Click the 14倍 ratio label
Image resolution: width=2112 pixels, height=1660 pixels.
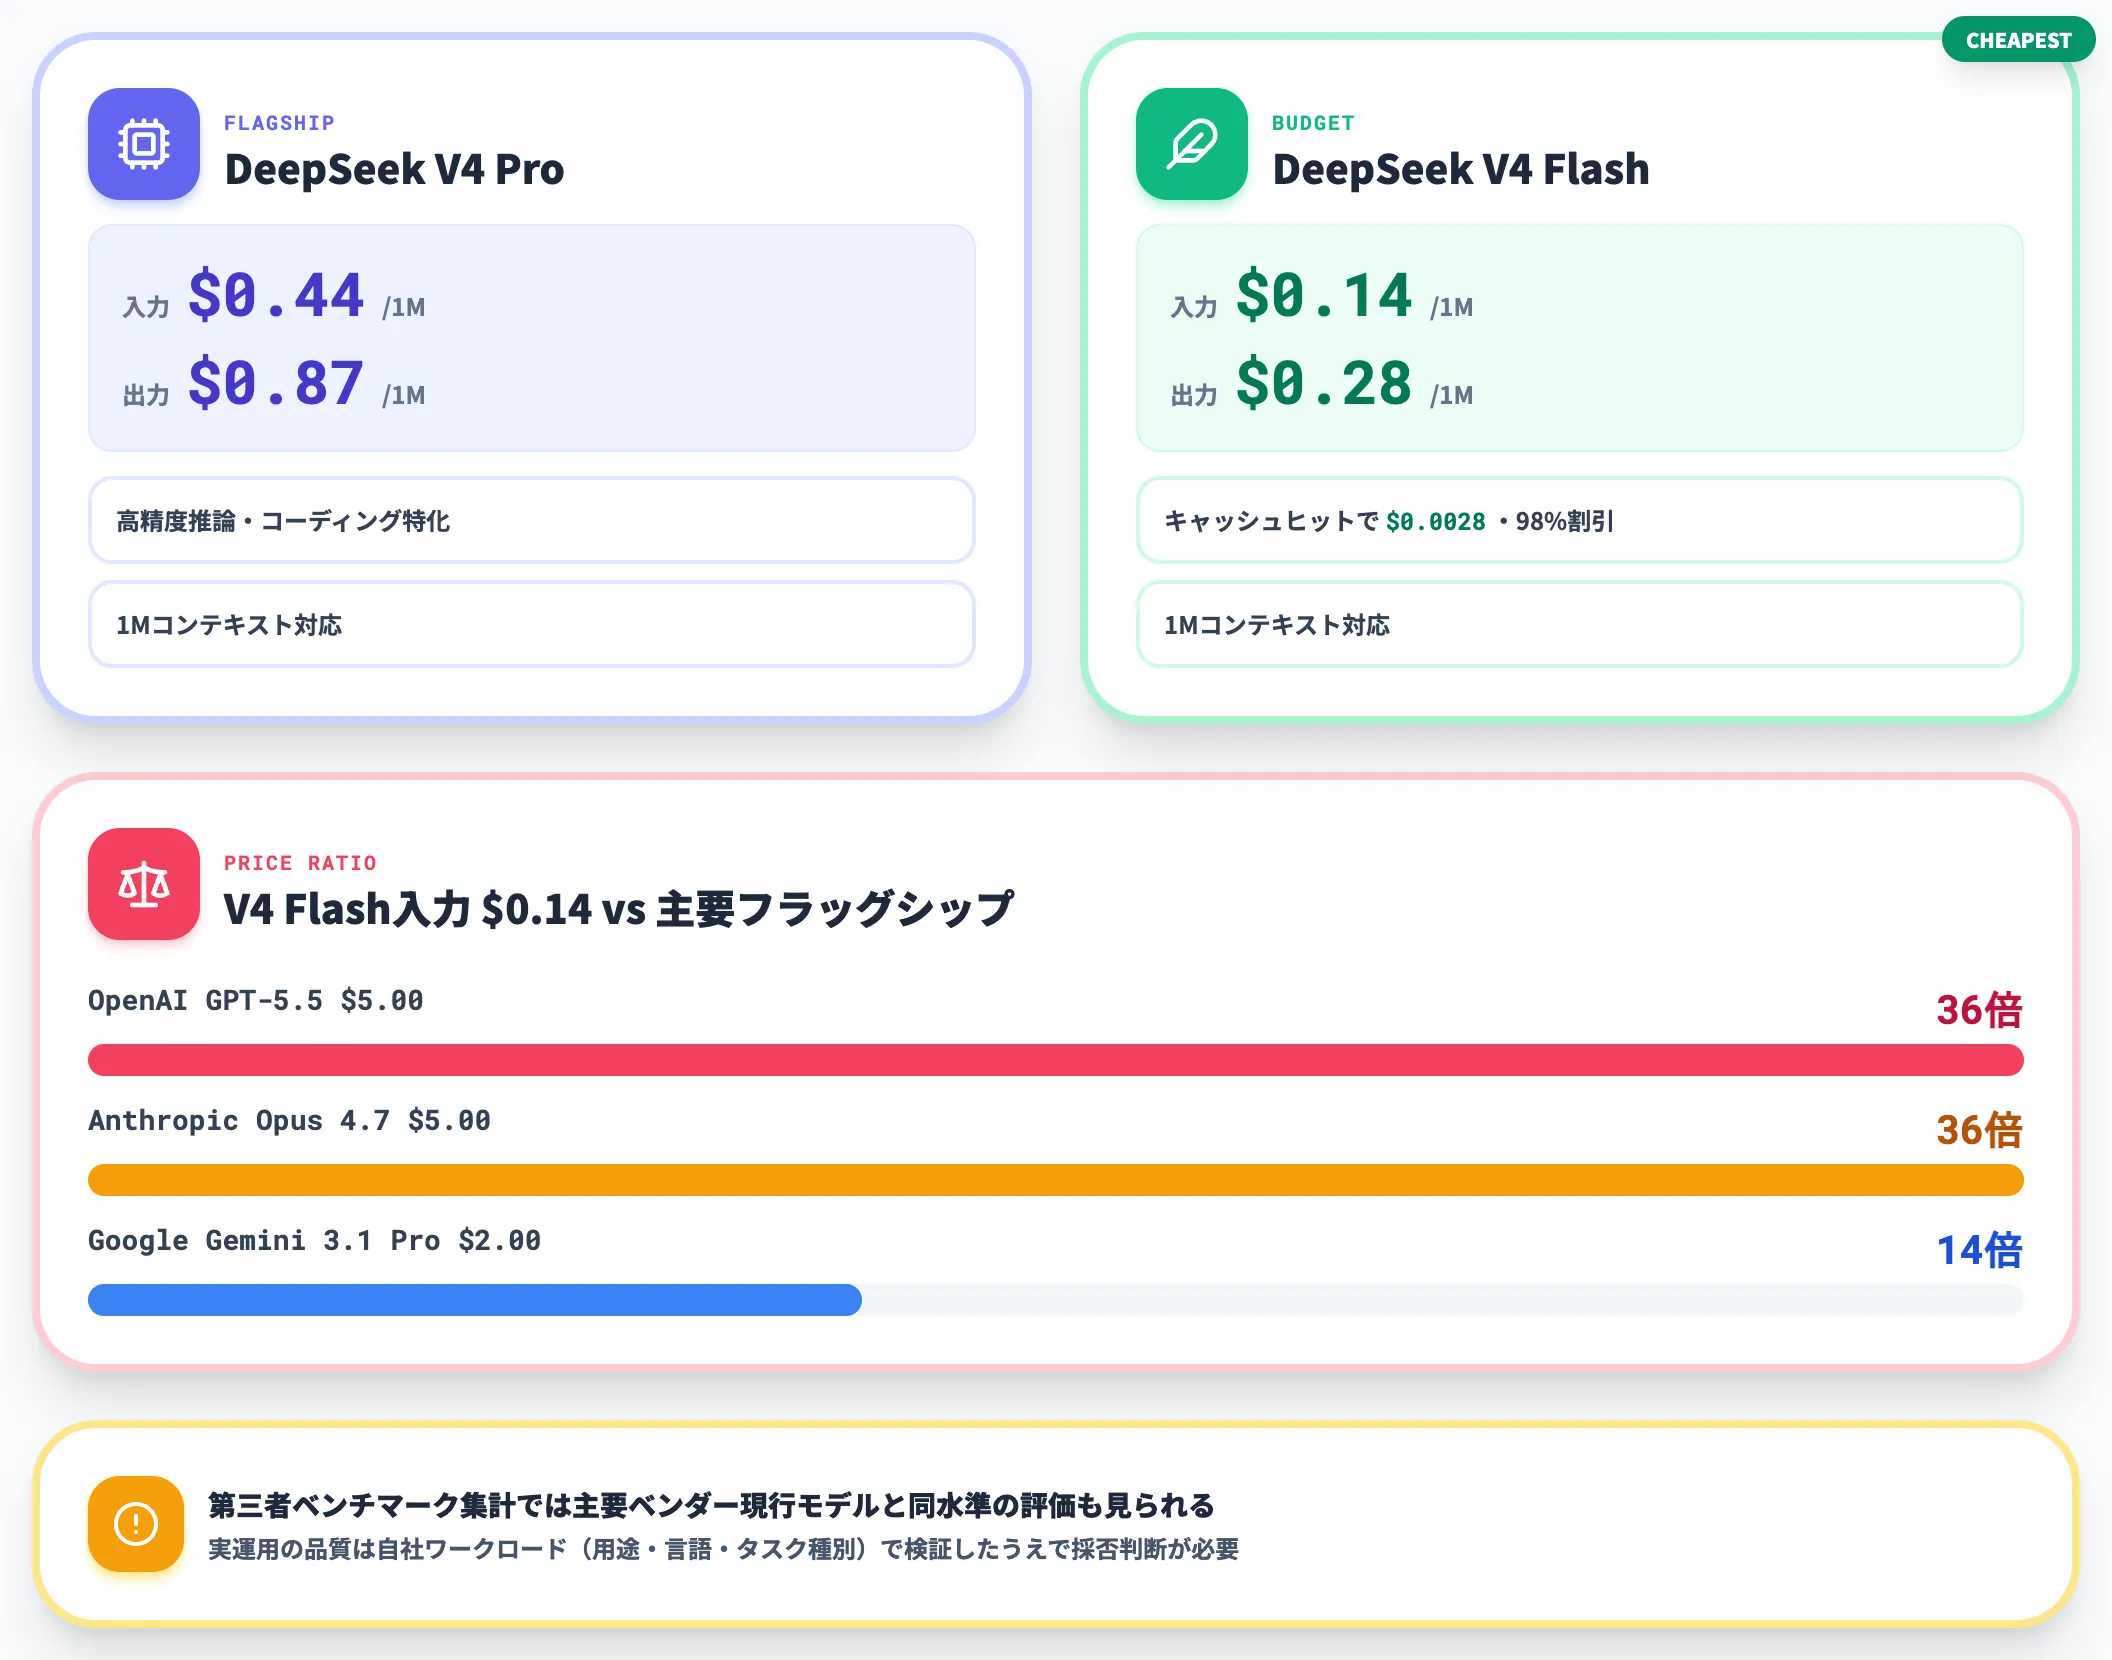click(1979, 1250)
